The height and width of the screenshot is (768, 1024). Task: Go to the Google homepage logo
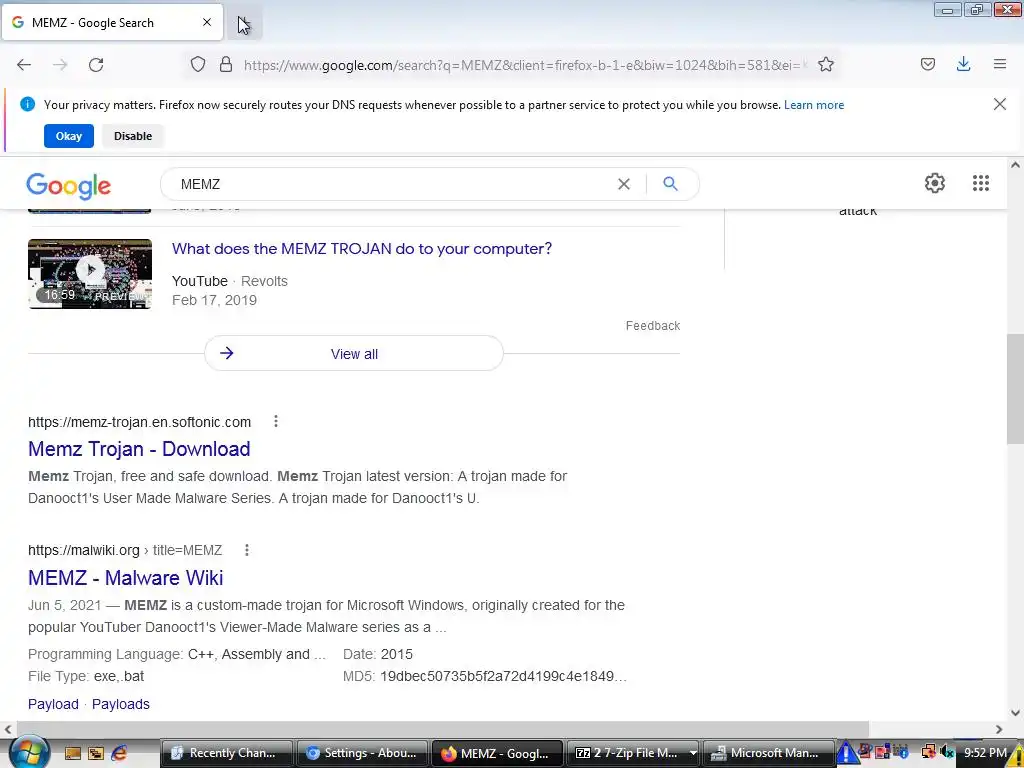point(69,186)
